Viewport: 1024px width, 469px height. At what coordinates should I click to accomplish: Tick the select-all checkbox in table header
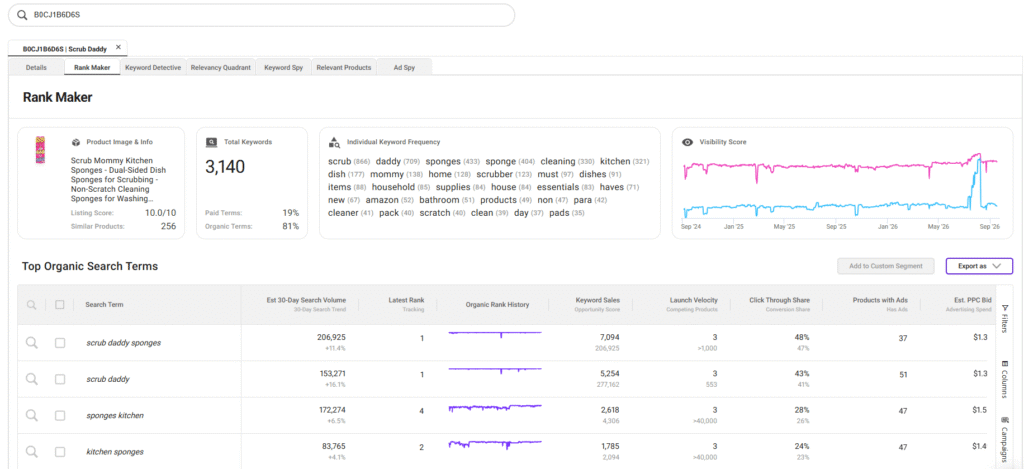tap(60, 304)
